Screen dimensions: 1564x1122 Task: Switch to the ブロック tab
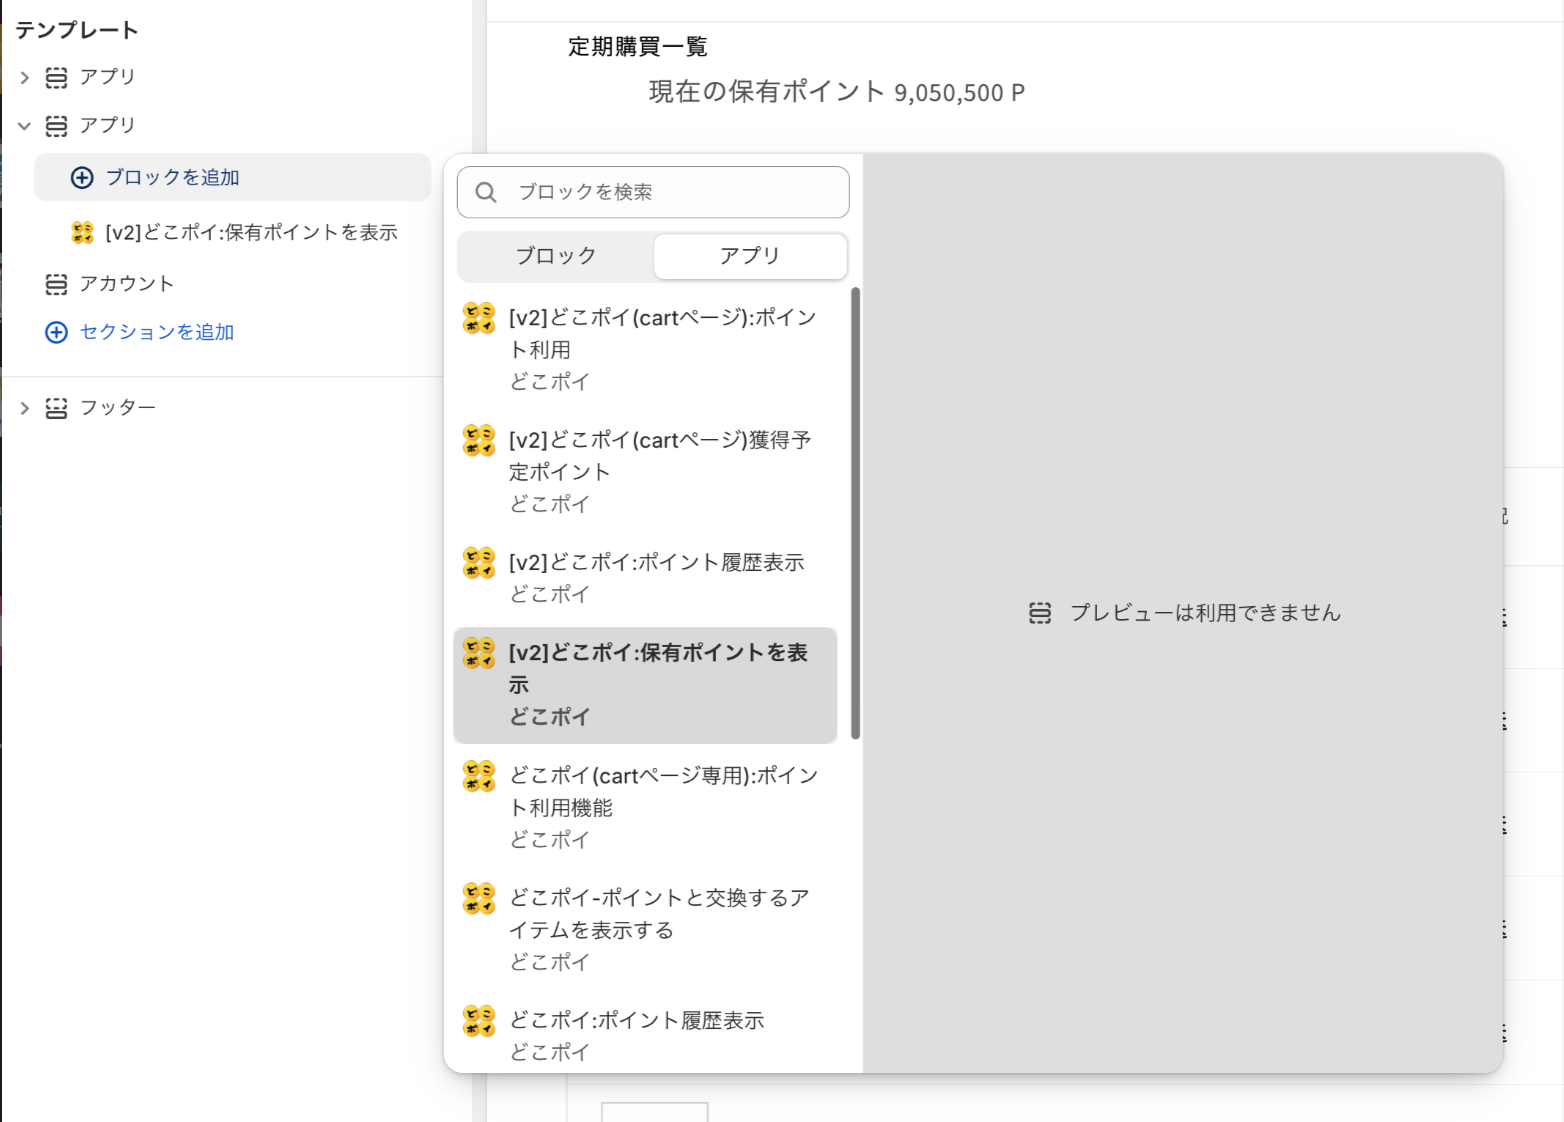click(556, 256)
